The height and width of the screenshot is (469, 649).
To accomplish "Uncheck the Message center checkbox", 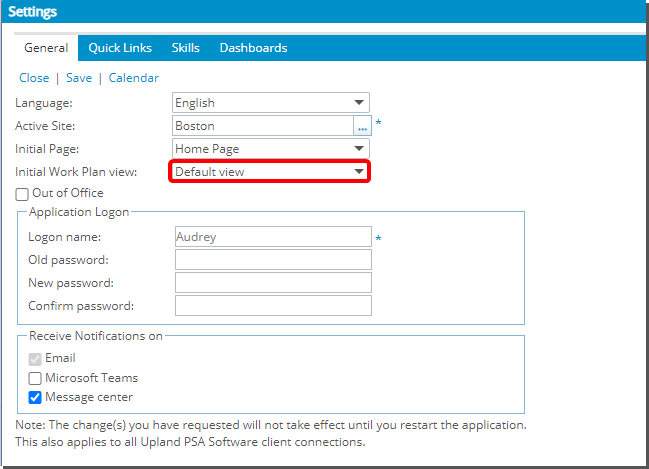I will 35,397.
